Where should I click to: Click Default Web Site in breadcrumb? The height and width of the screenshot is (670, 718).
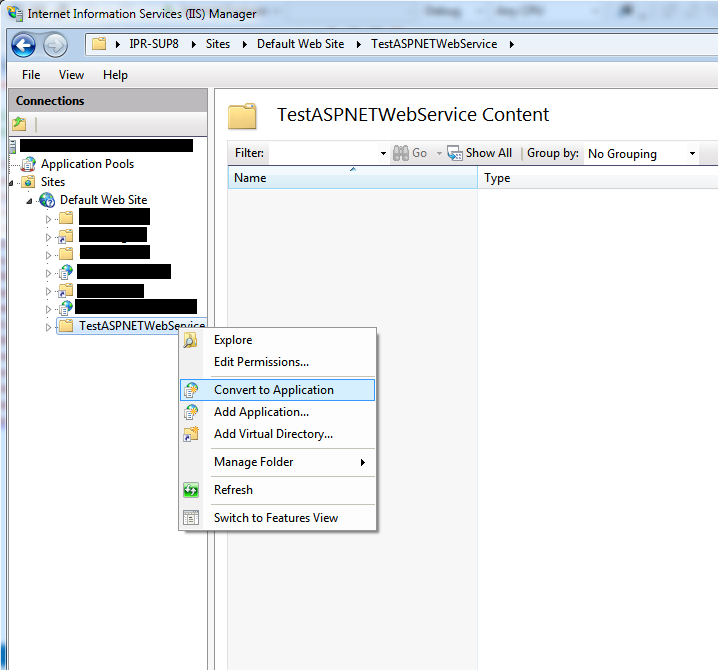point(300,44)
